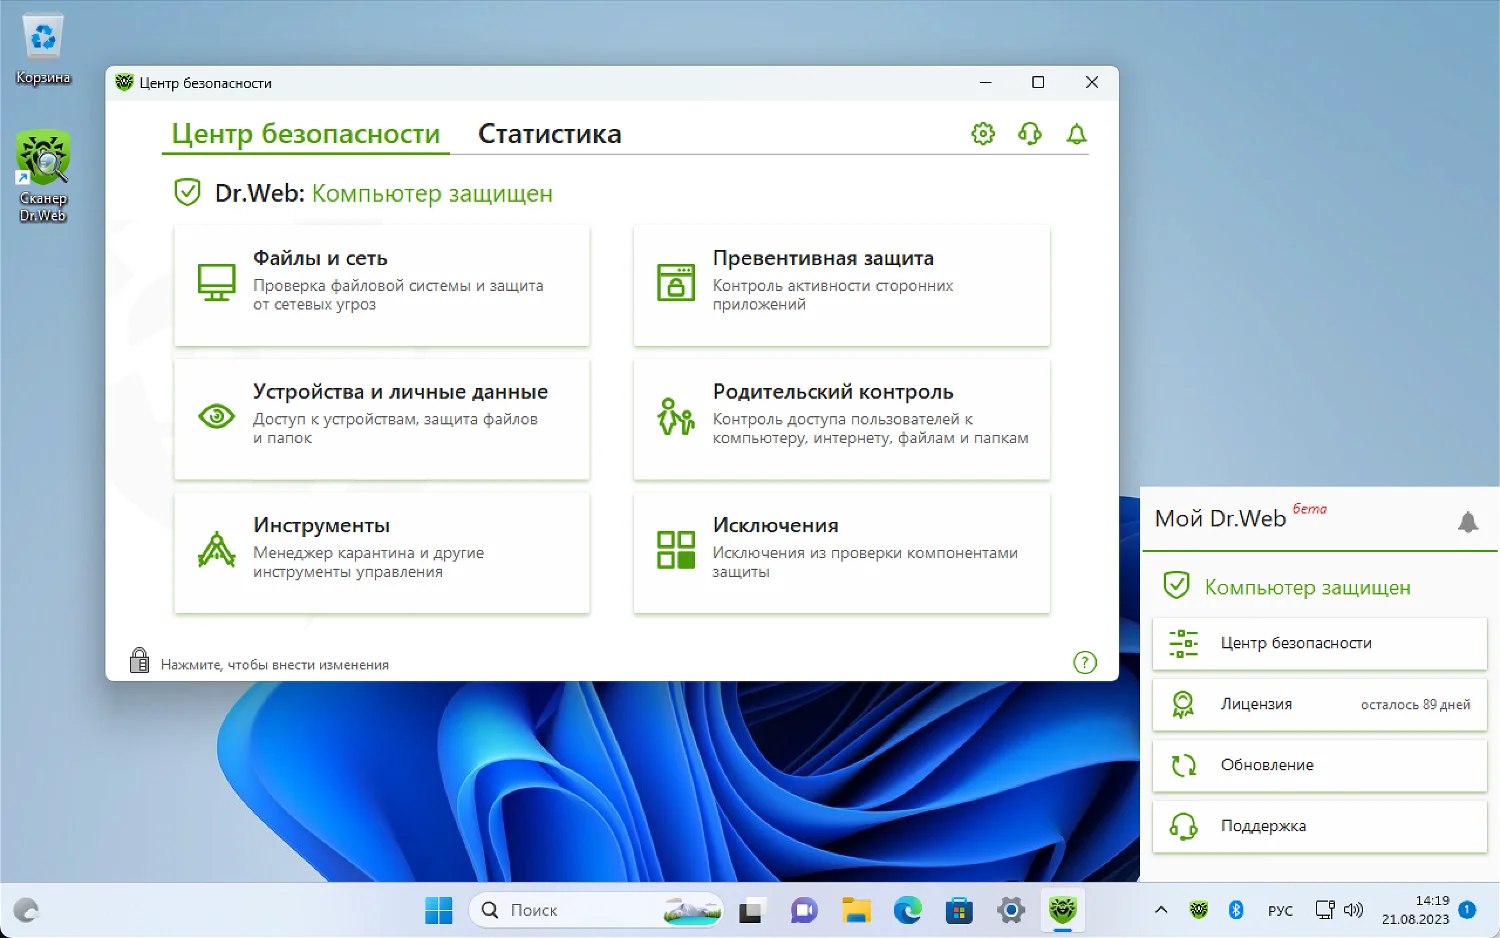Open Обновление in Мой Dr.Web panel
The width and height of the screenshot is (1500, 938).
(x=1319, y=765)
